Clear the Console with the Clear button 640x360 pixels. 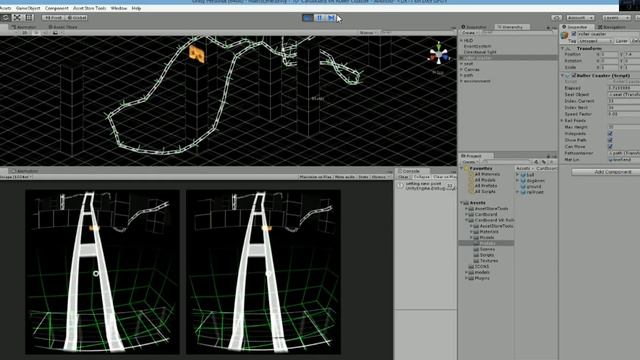[403, 177]
